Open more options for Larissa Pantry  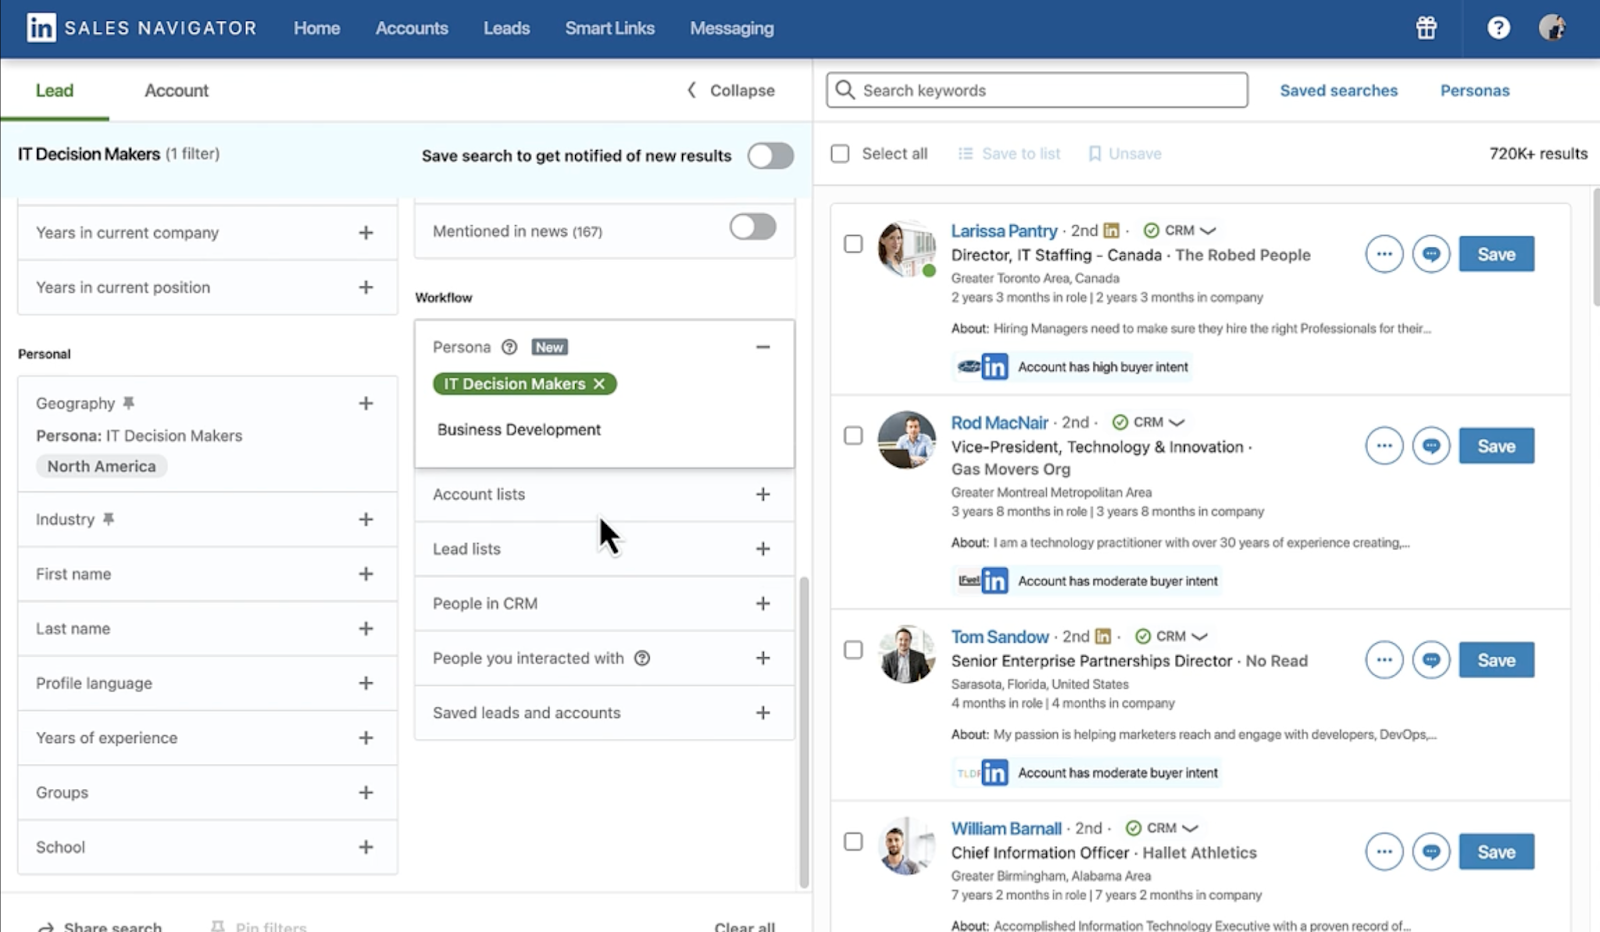pos(1384,254)
